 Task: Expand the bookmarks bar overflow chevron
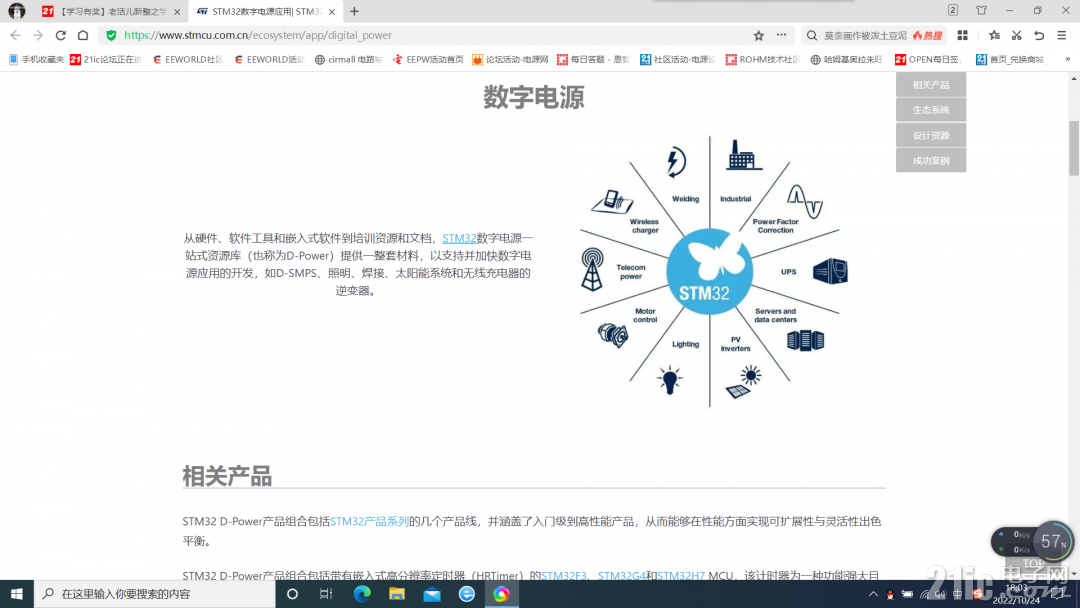pyautogui.click(x=1068, y=59)
